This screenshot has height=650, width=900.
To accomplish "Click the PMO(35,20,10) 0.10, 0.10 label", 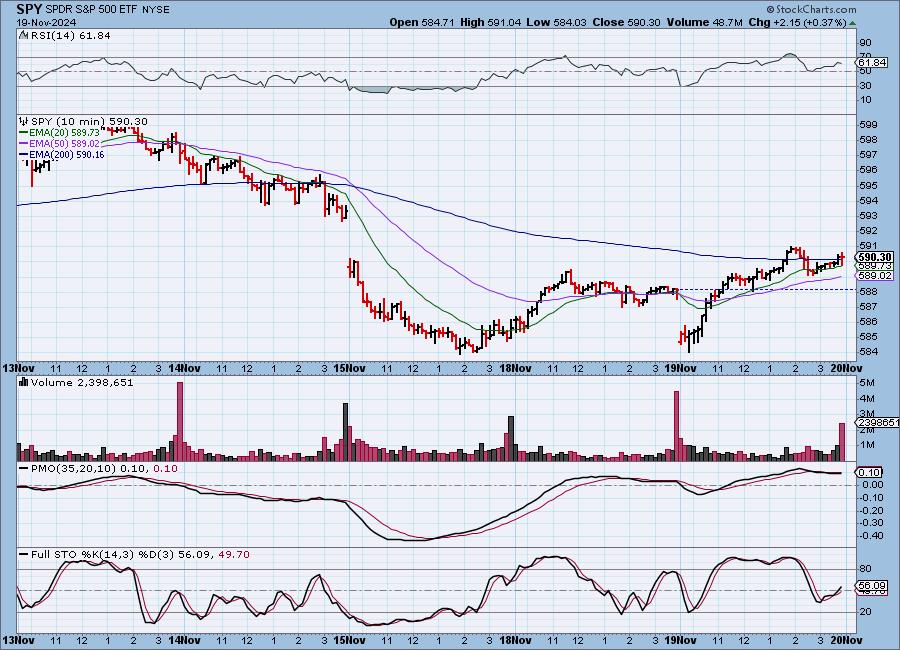I will point(104,469).
